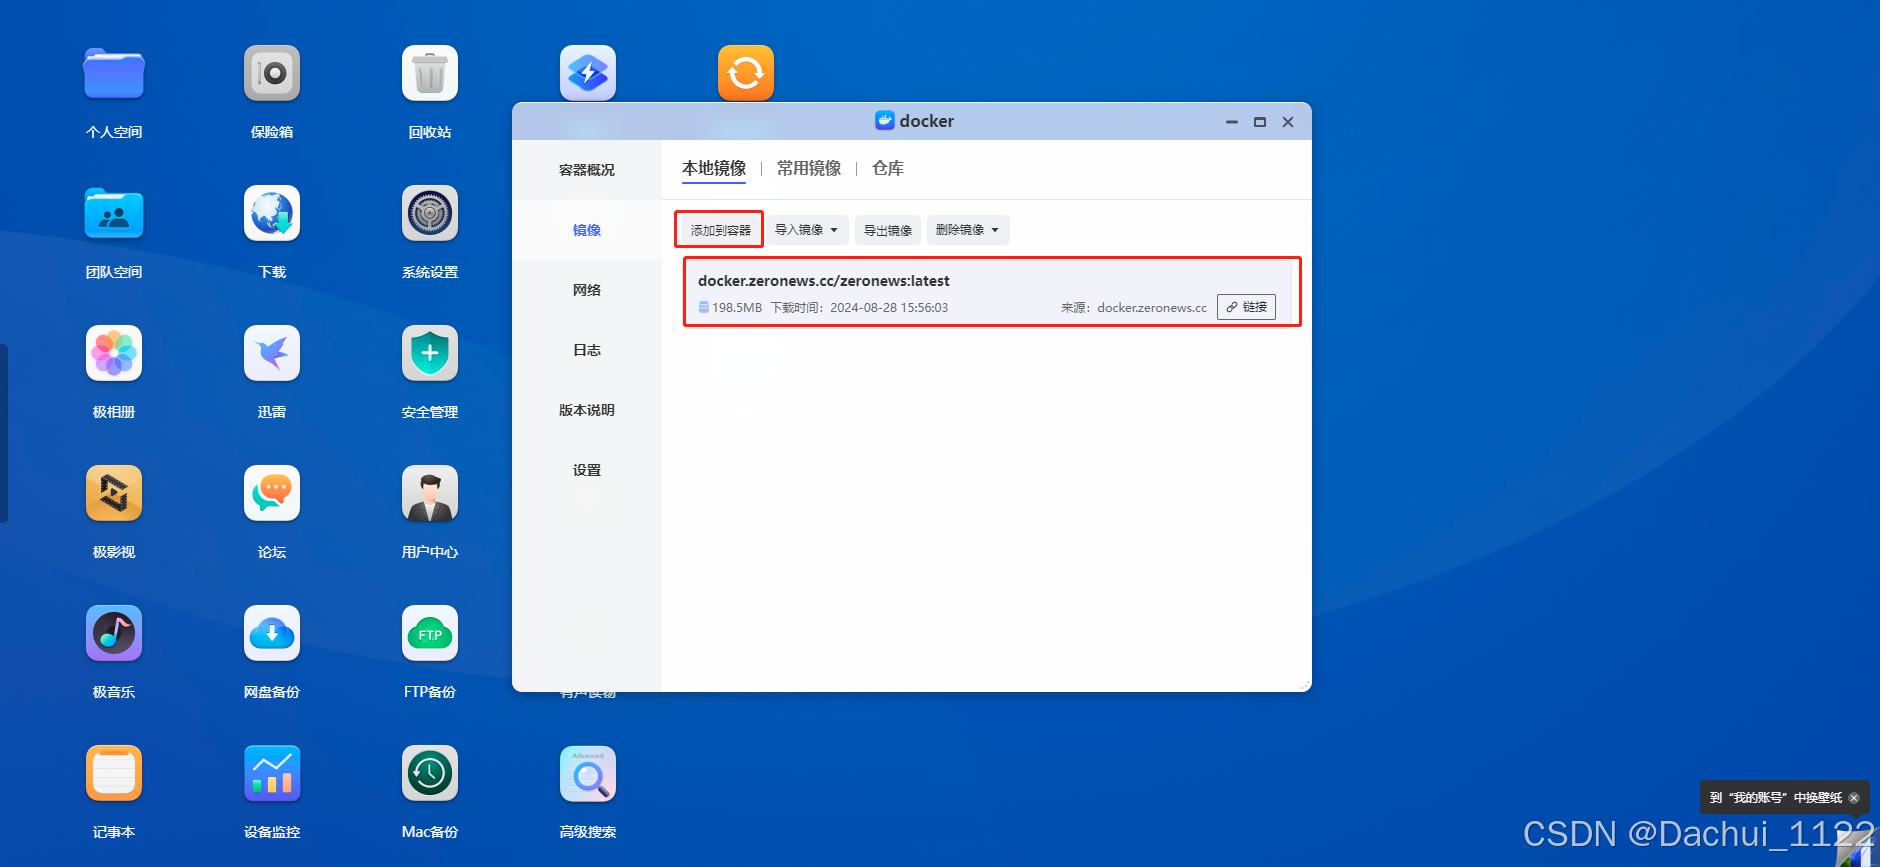Open the 团队空间 folder icon
This screenshot has width=1880, height=867.
pyautogui.click(x=114, y=213)
